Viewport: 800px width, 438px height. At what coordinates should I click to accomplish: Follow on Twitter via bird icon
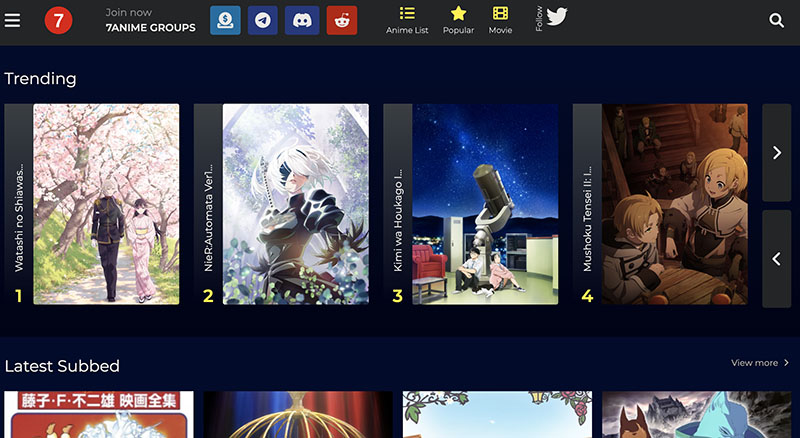(x=557, y=16)
